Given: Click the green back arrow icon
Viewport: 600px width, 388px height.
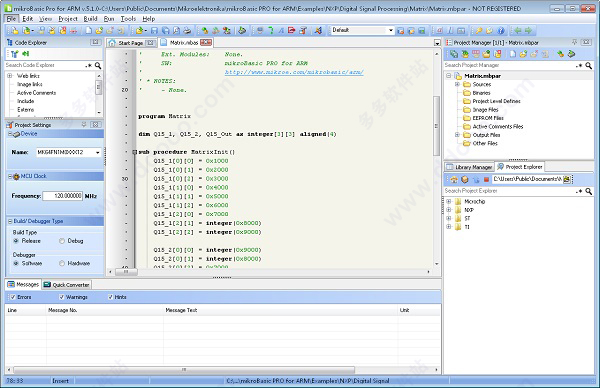Looking at the screenshot, I should (x=518, y=30).
